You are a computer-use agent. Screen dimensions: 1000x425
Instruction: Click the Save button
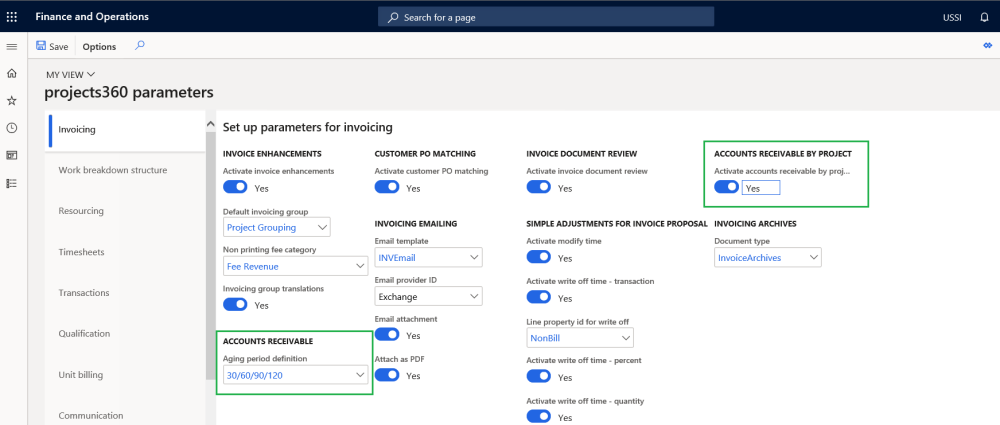click(x=52, y=46)
